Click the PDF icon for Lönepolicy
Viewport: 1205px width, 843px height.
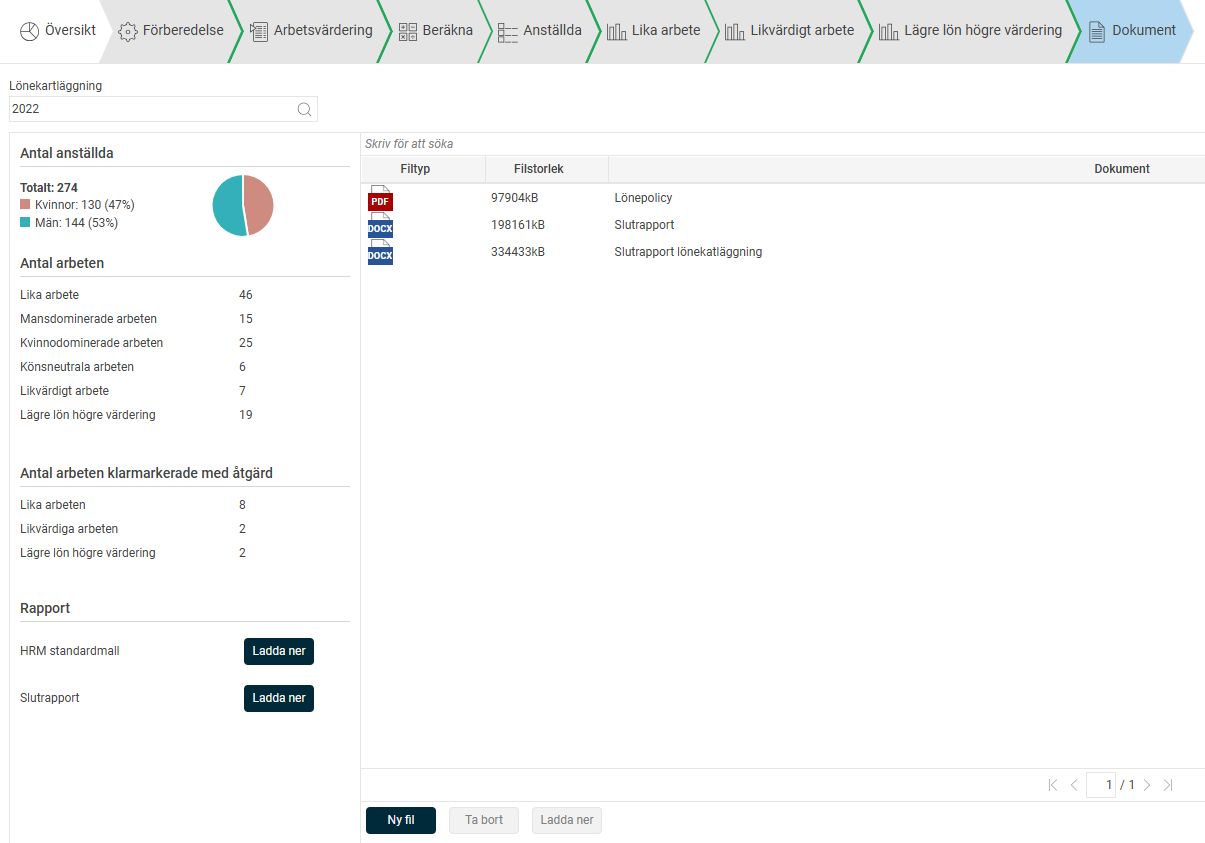tap(380, 198)
